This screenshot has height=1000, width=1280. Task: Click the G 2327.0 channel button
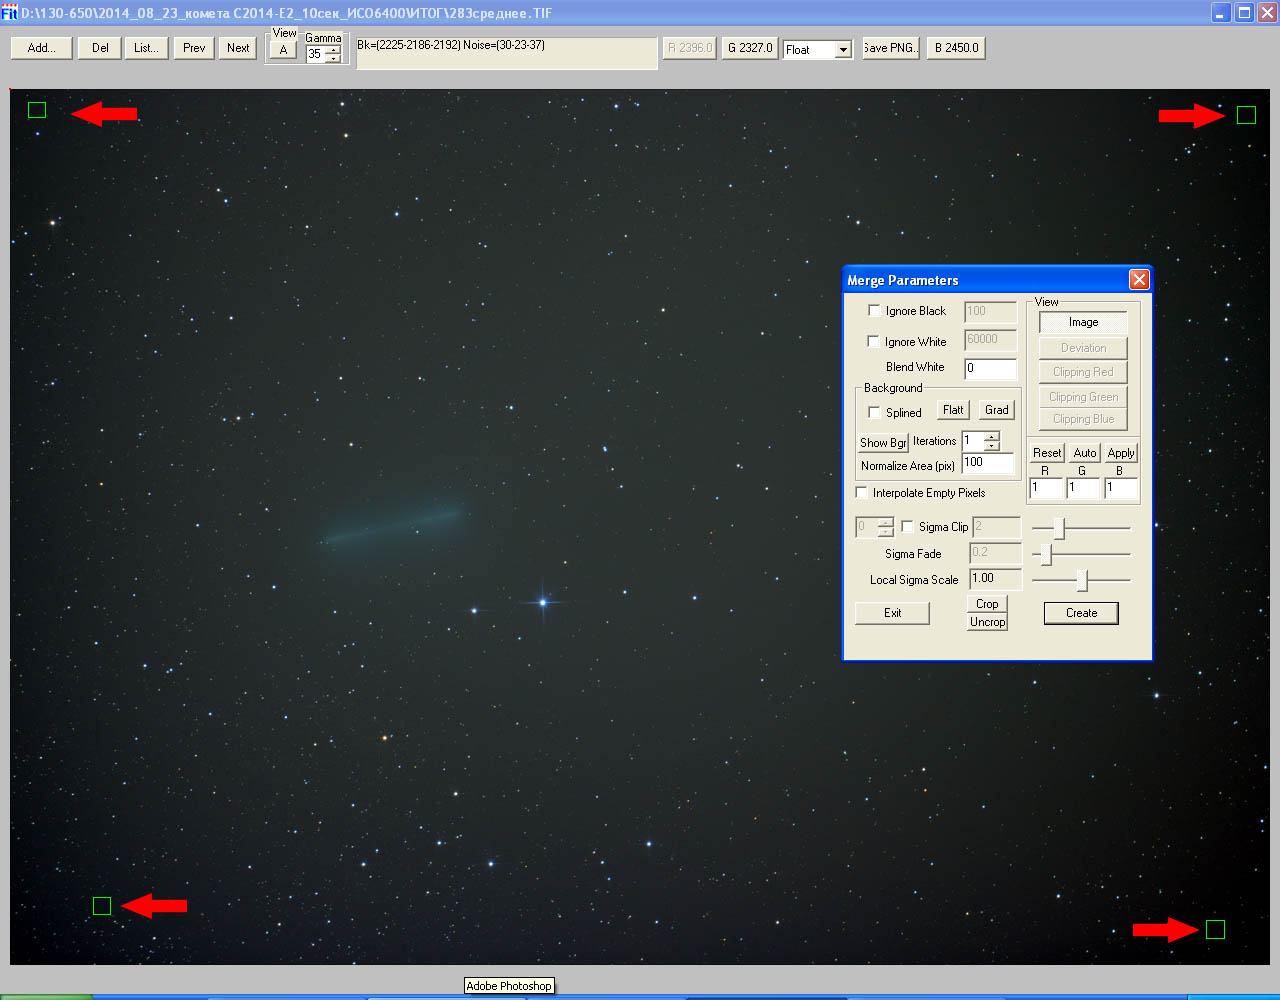pos(750,48)
